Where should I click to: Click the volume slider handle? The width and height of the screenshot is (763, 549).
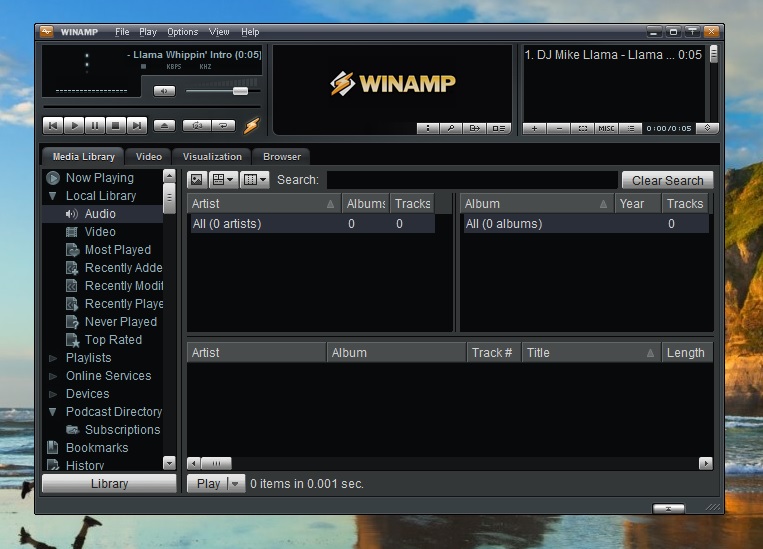(x=240, y=91)
